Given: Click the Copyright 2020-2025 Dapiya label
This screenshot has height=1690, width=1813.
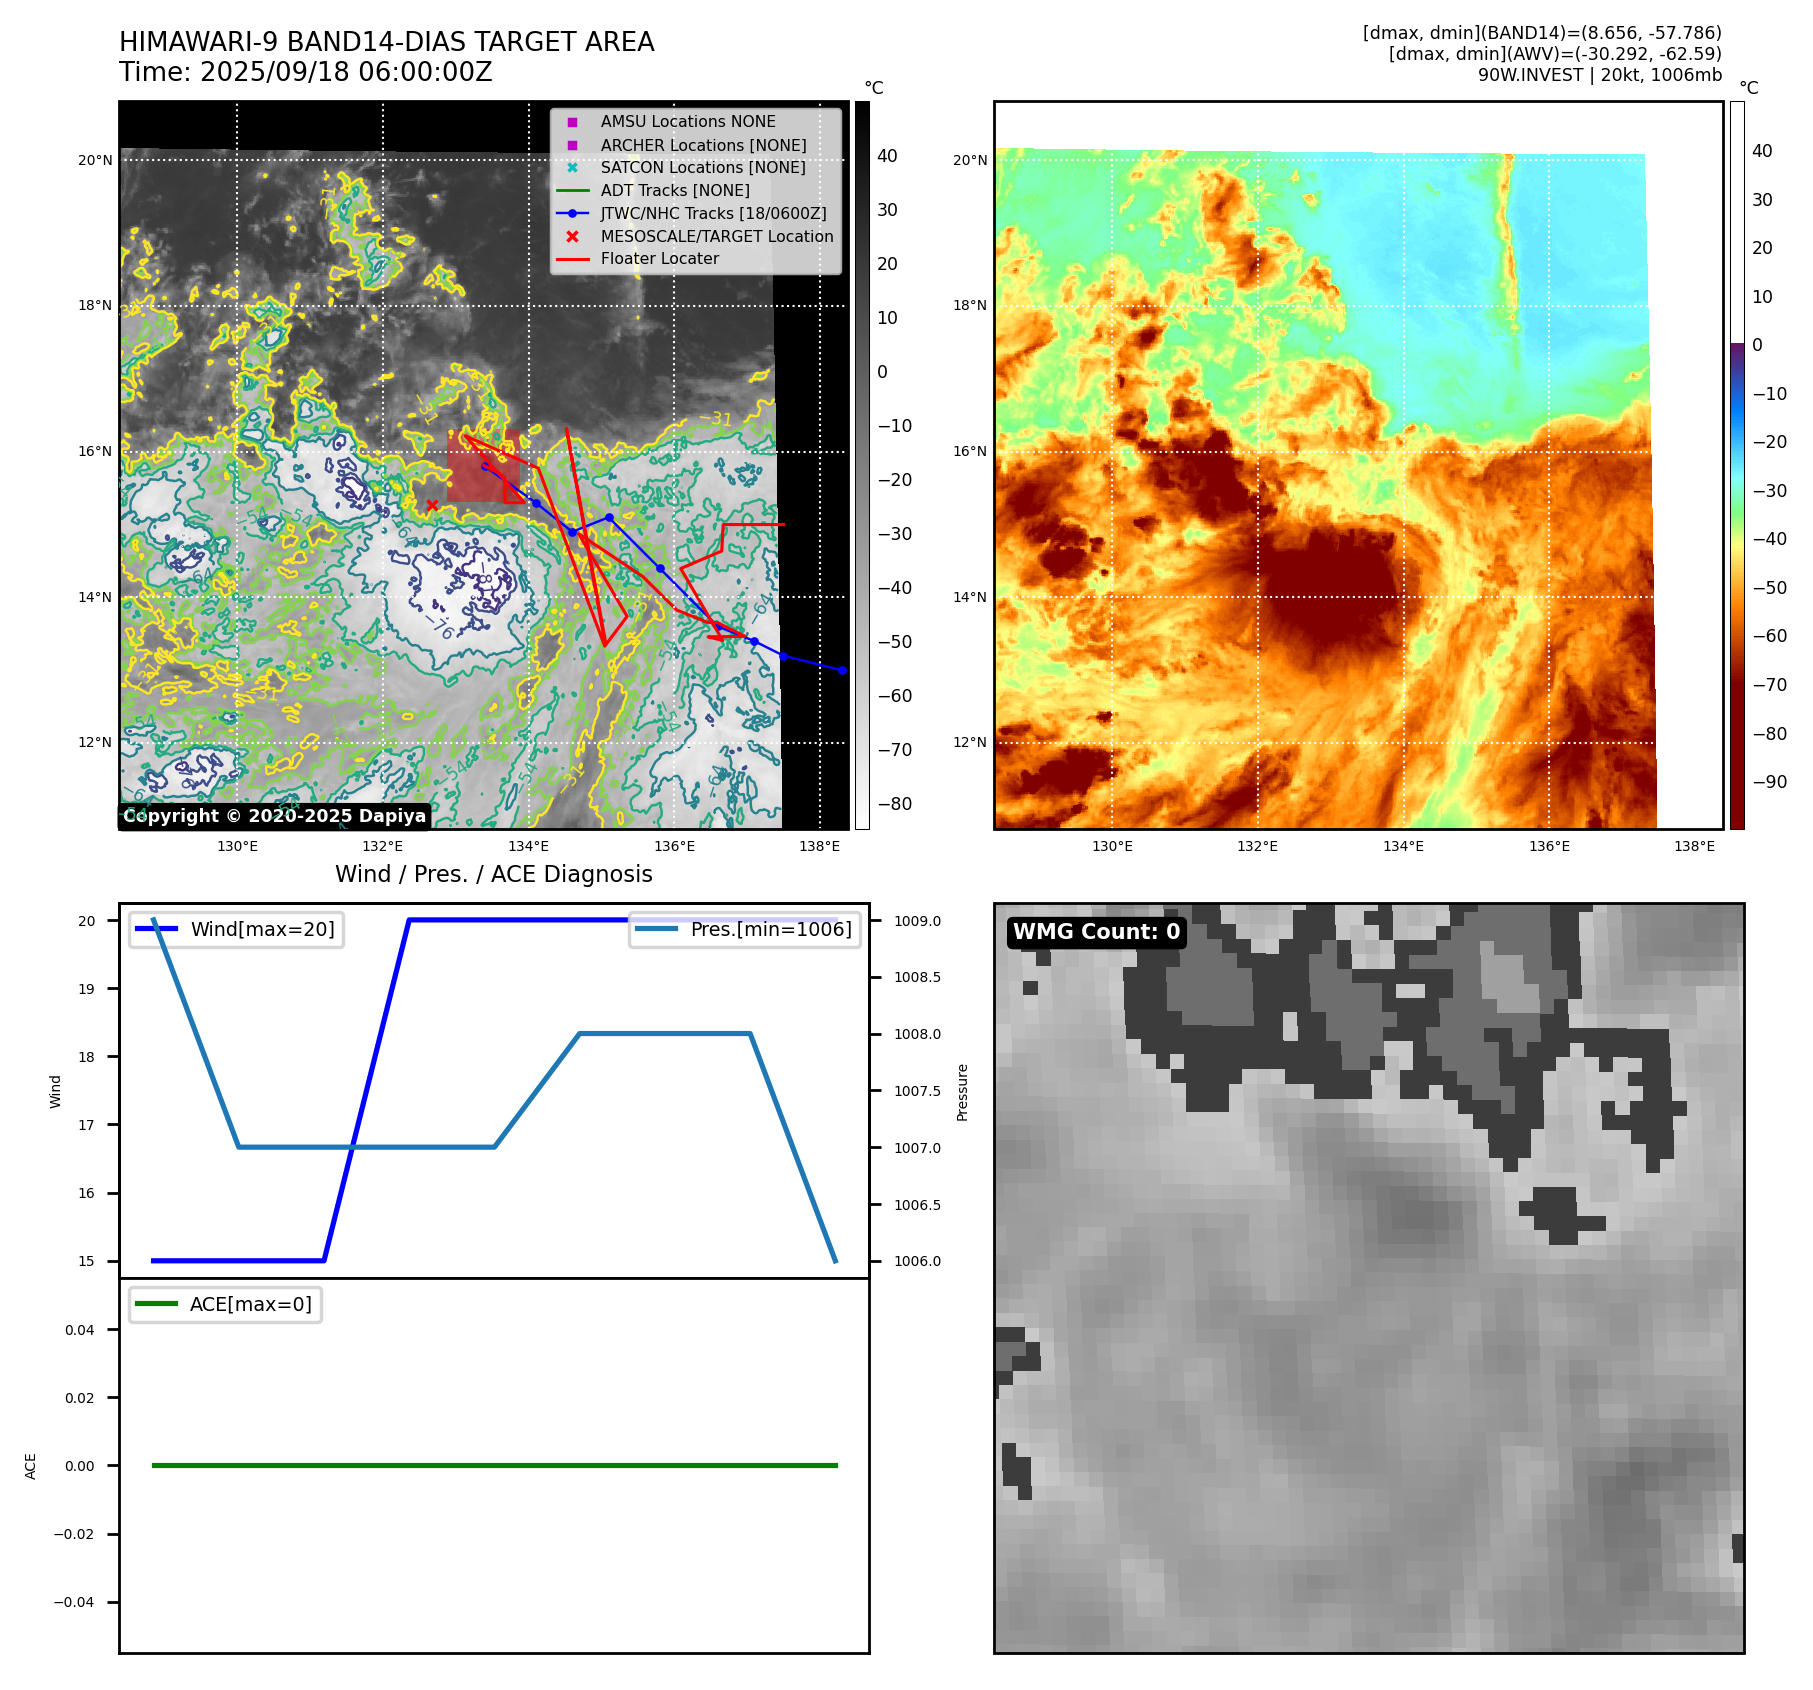Looking at the screenshot, I should click(x=275, y=816).
